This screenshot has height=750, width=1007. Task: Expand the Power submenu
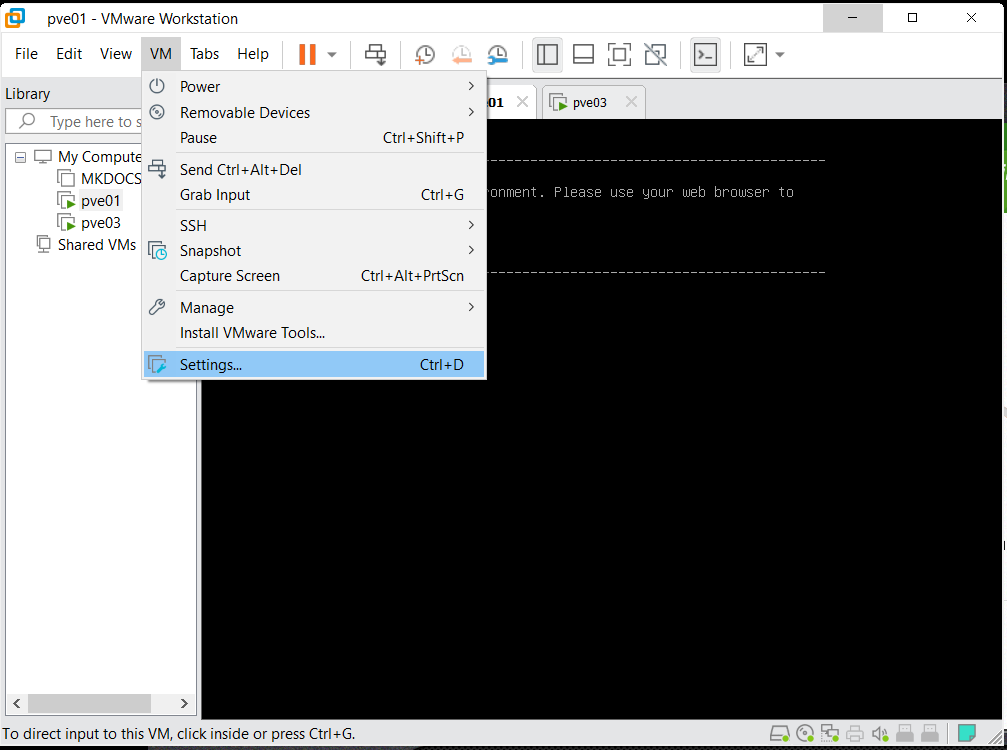click(314, 86)
